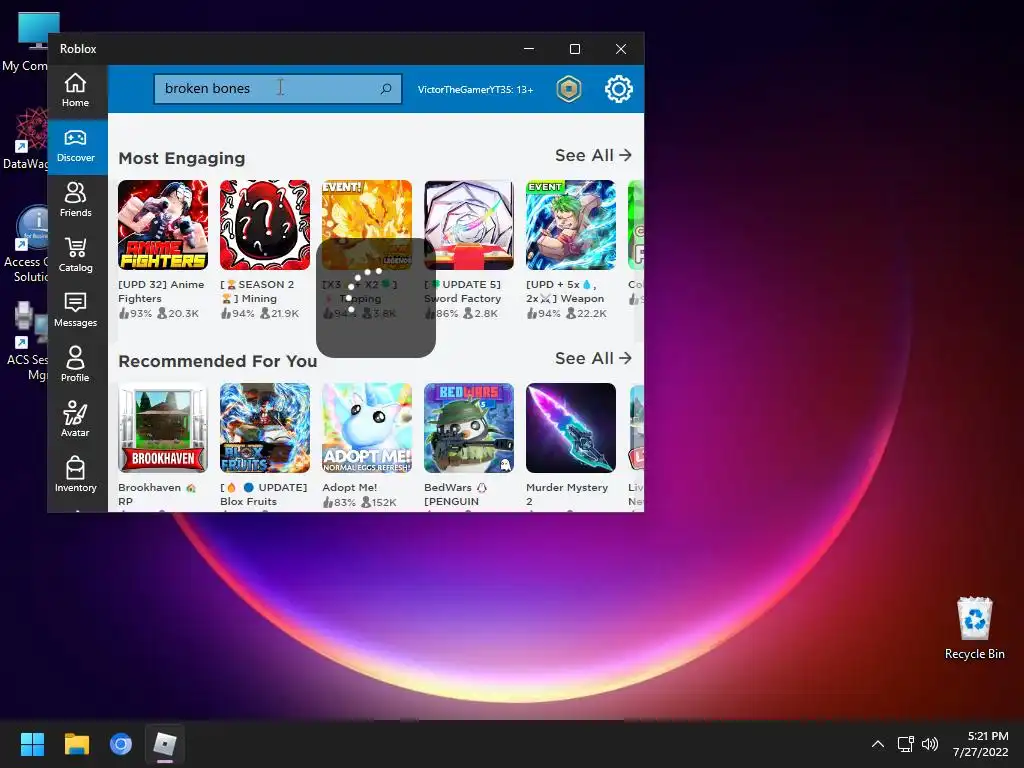Click the 'Sword Factory' title text

462,298
